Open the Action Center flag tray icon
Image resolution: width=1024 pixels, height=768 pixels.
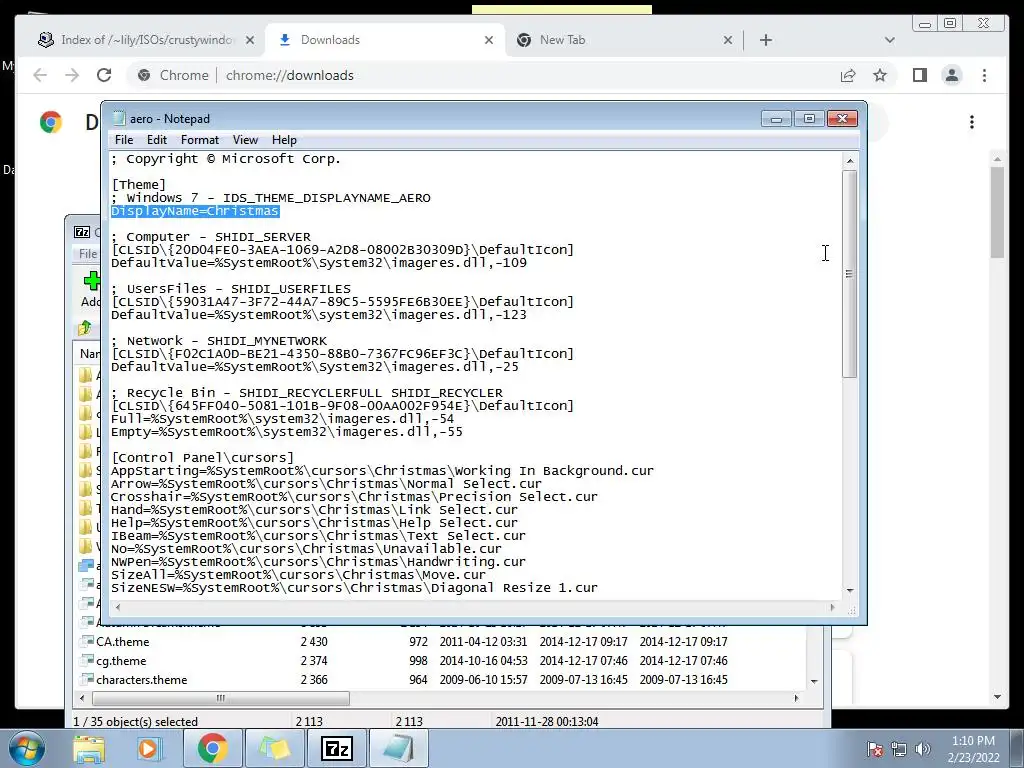click(874, 749)
